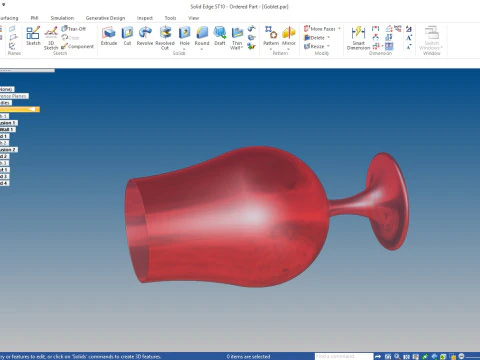480x360 pixels.
Task: Expand the Mirror dropdown arrow
Action: click(x=289, y=49)
